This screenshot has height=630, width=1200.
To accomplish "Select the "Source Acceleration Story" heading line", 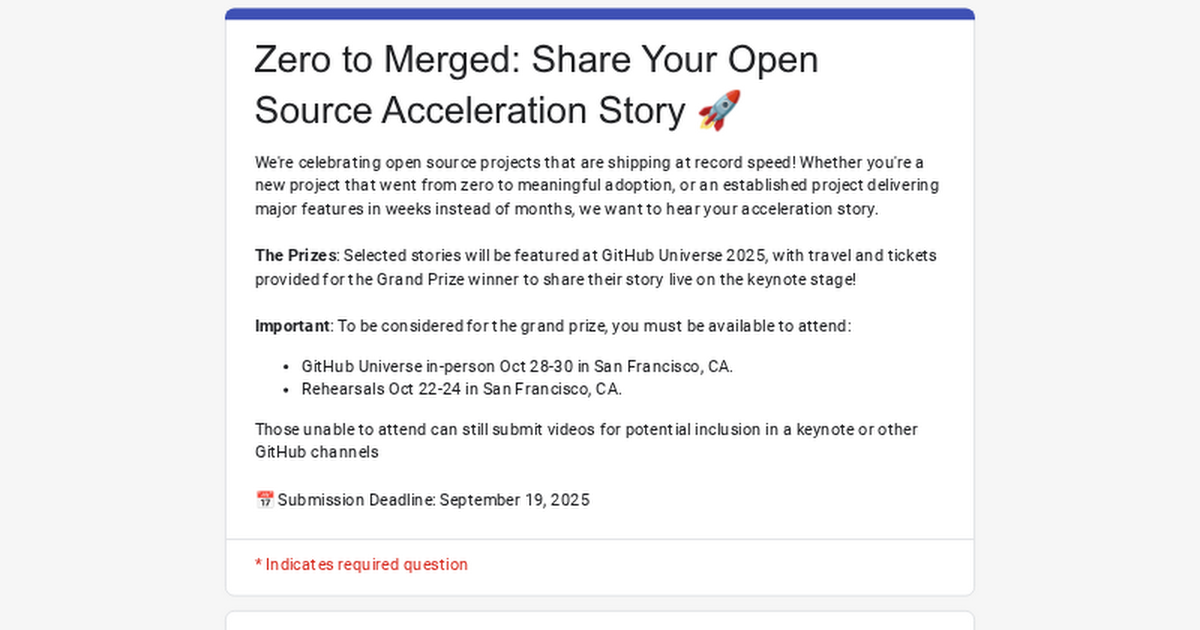I will pyautogui.click(x=470, y=110).
